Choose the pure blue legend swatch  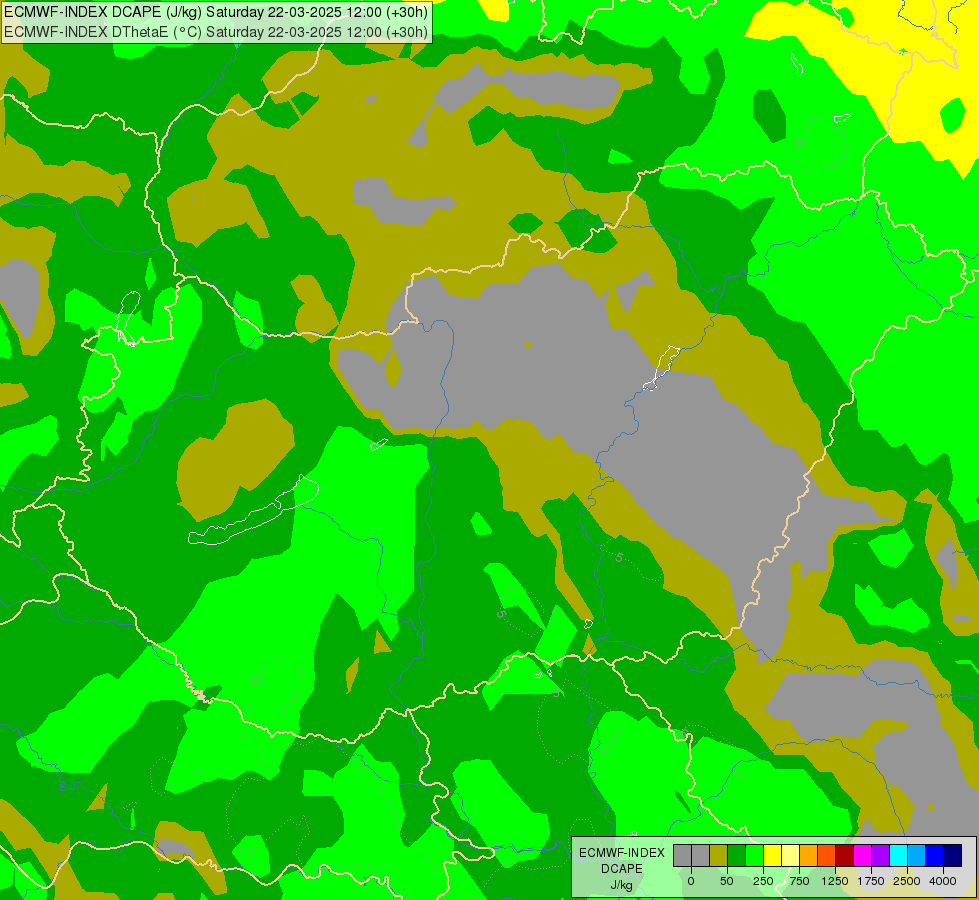pos(935,855)
